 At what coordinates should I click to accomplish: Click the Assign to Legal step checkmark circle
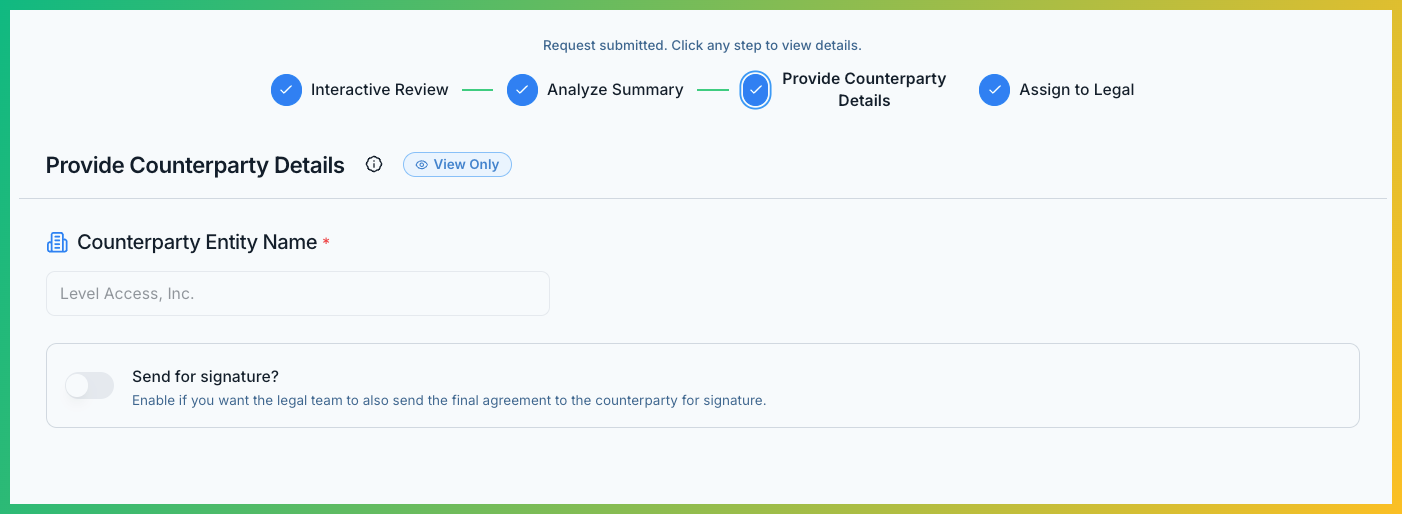click(994, 90)
